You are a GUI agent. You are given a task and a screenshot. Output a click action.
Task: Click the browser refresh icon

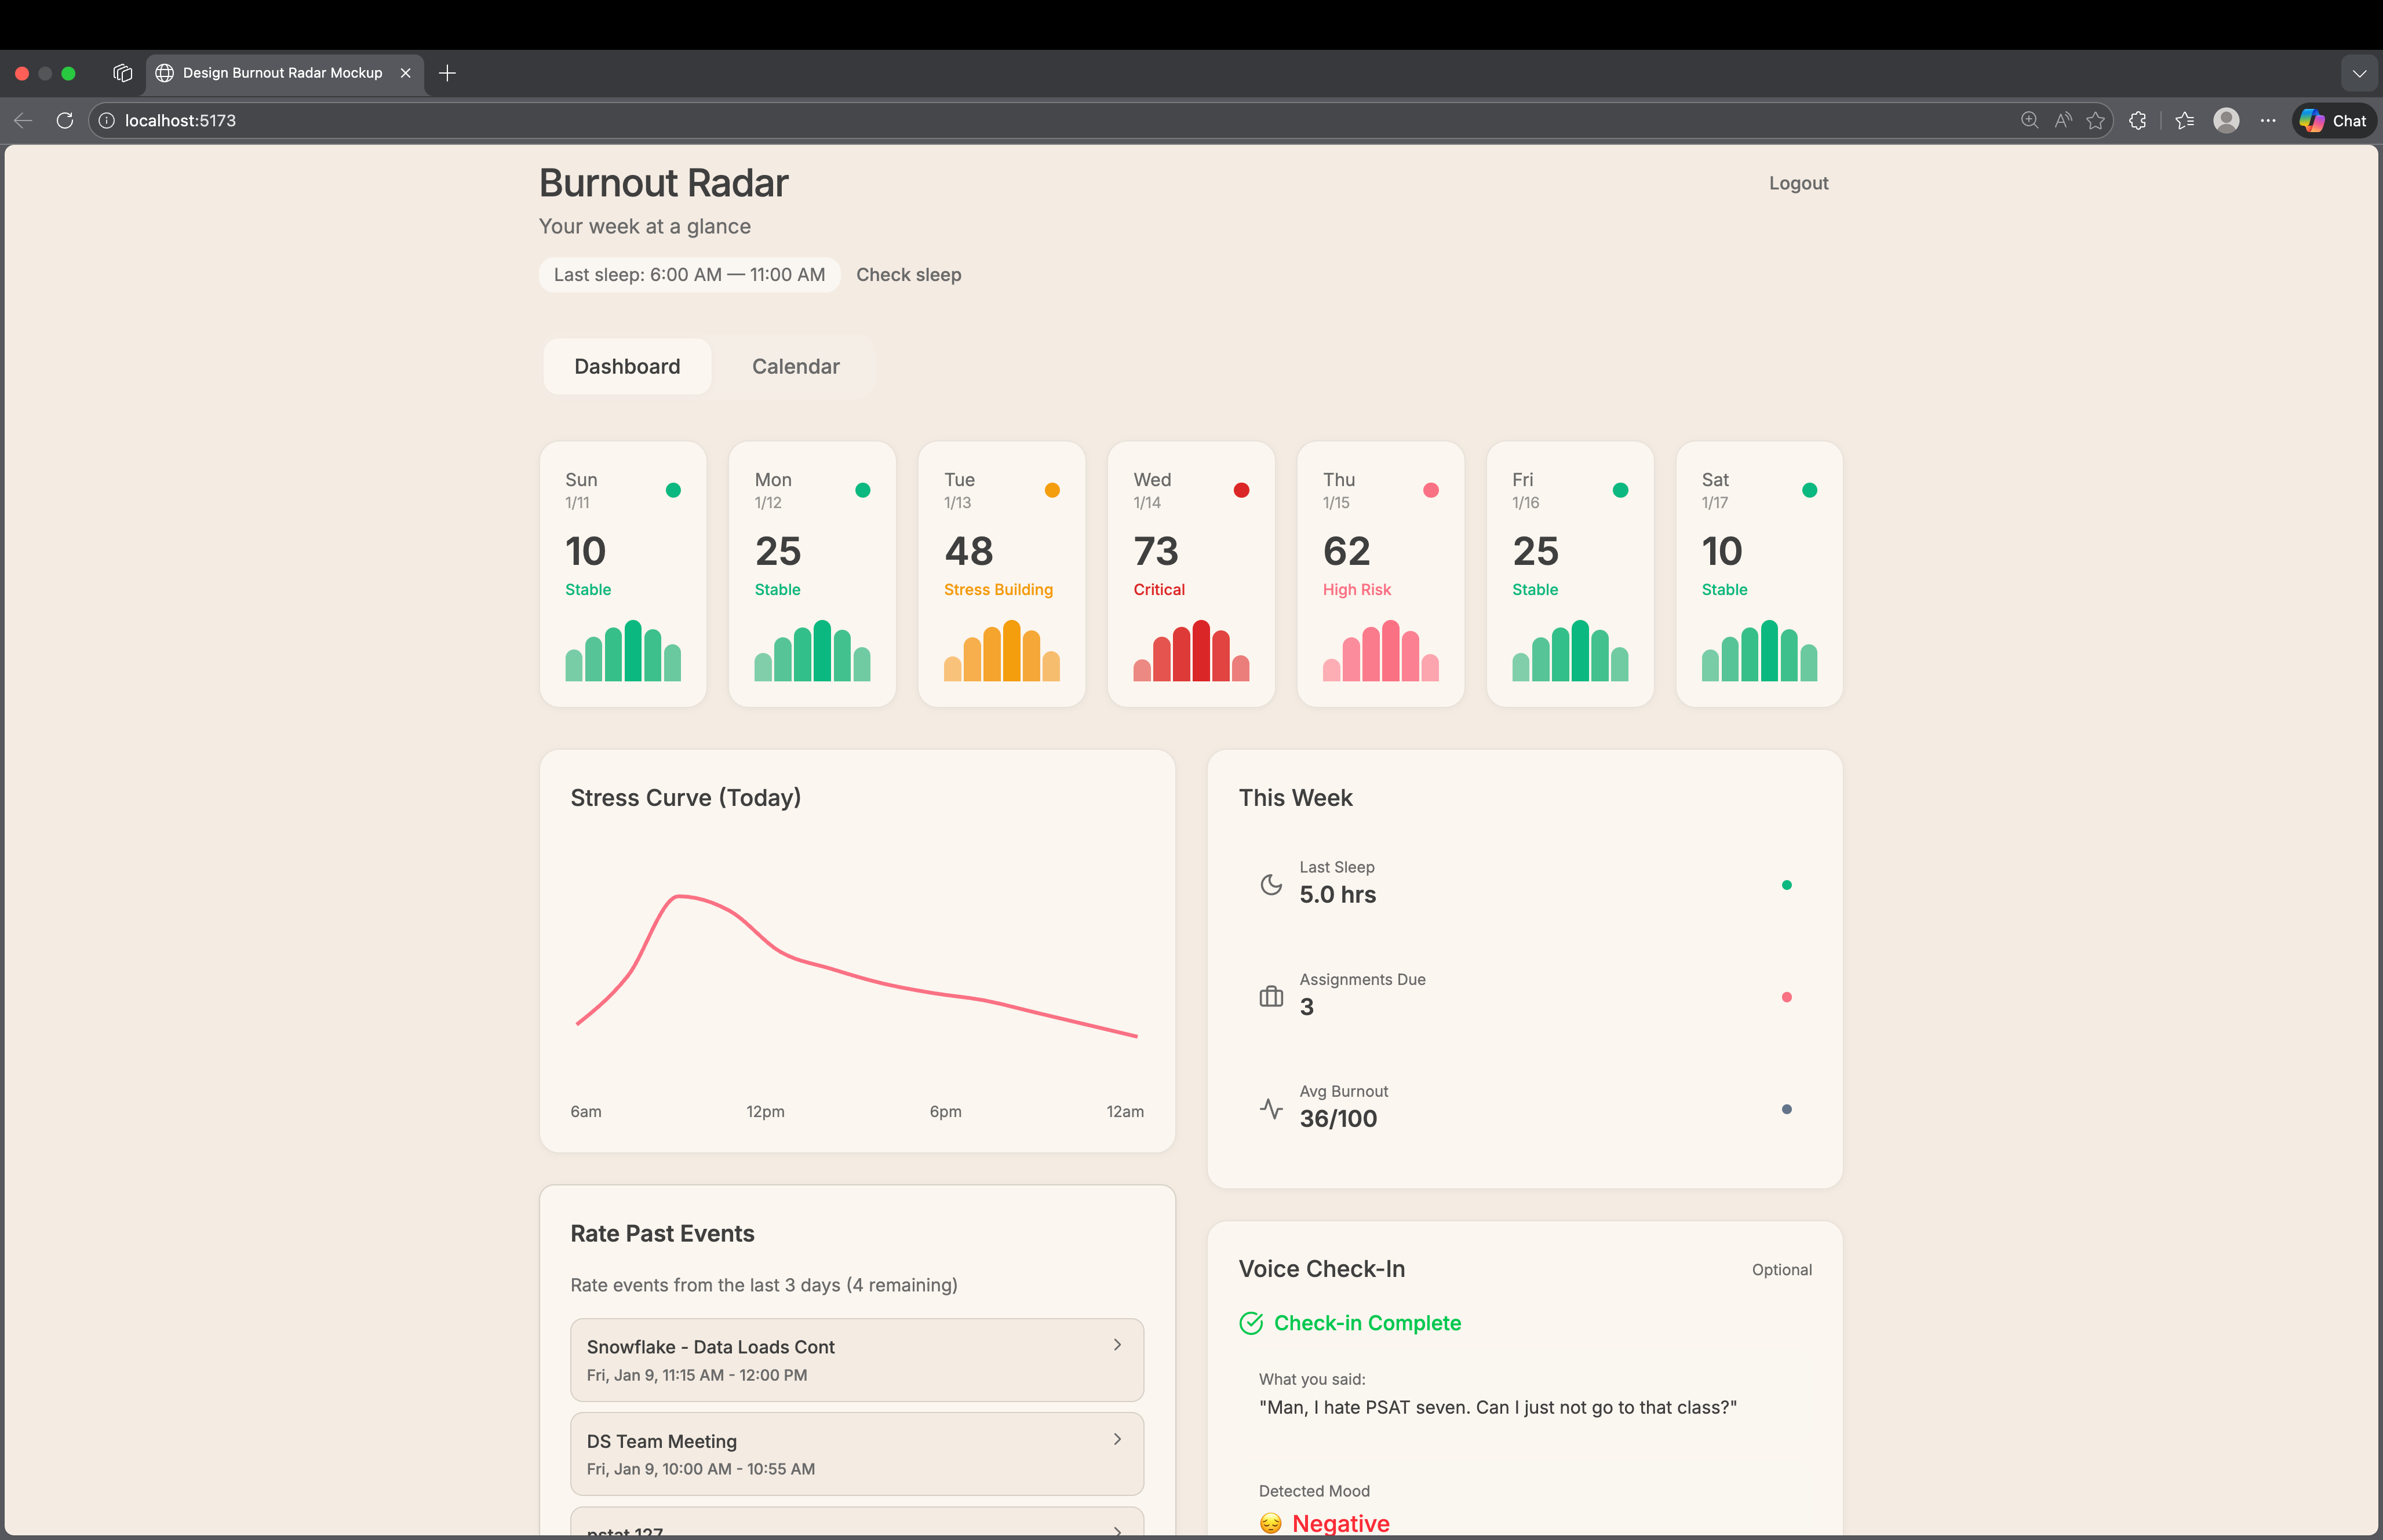click(x=65, y=120)
